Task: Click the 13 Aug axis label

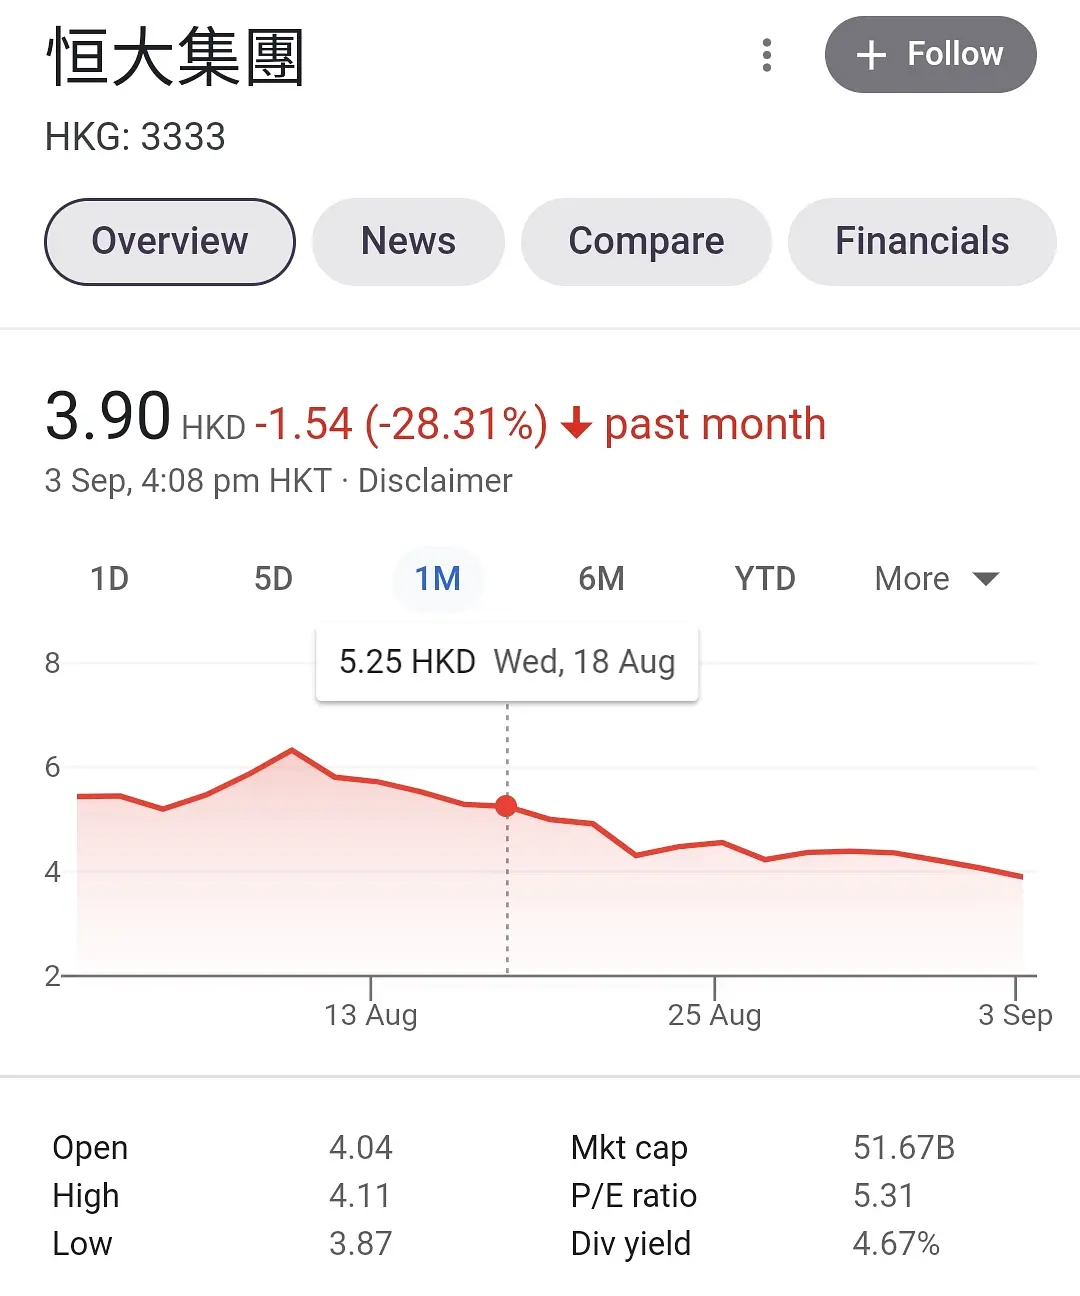Action: [x=371, y=1015]
